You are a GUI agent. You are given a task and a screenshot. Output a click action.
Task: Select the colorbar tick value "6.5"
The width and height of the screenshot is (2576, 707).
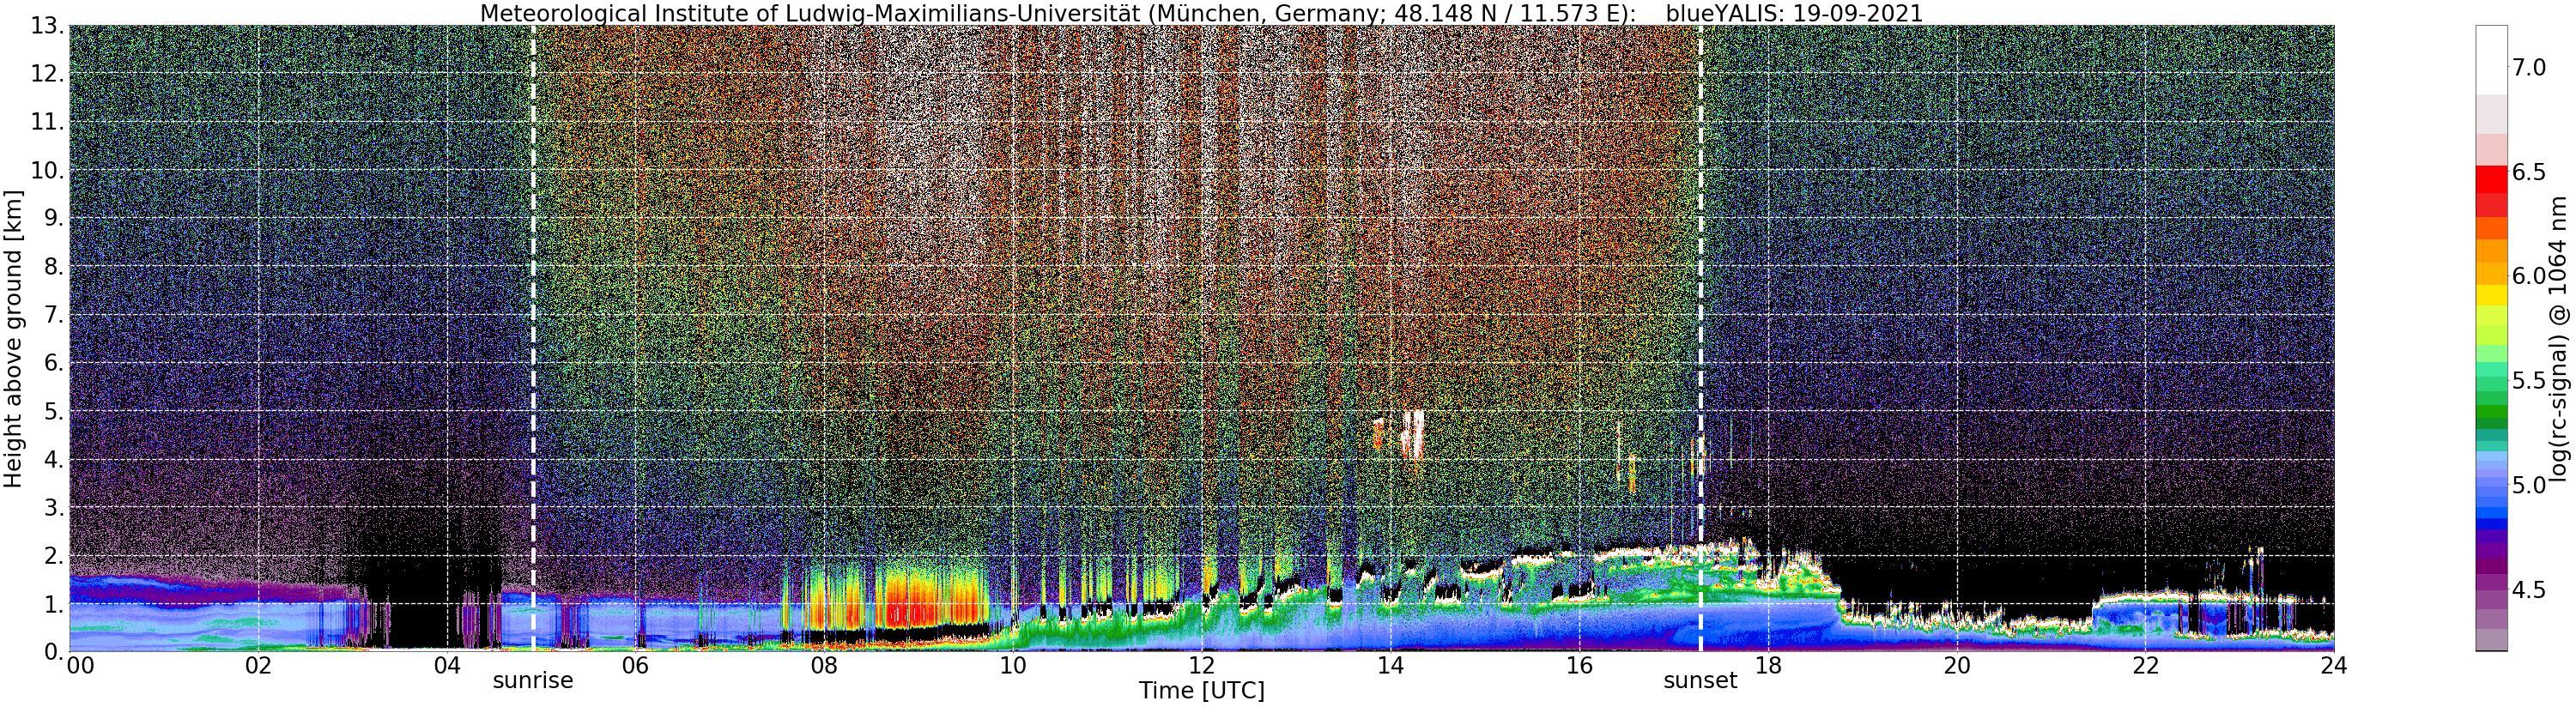2529,172
